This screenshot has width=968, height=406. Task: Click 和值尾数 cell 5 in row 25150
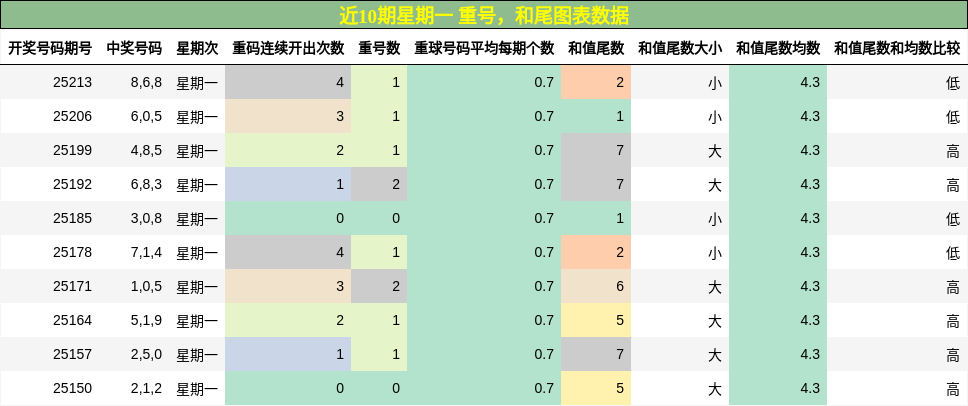coord(596,388)
